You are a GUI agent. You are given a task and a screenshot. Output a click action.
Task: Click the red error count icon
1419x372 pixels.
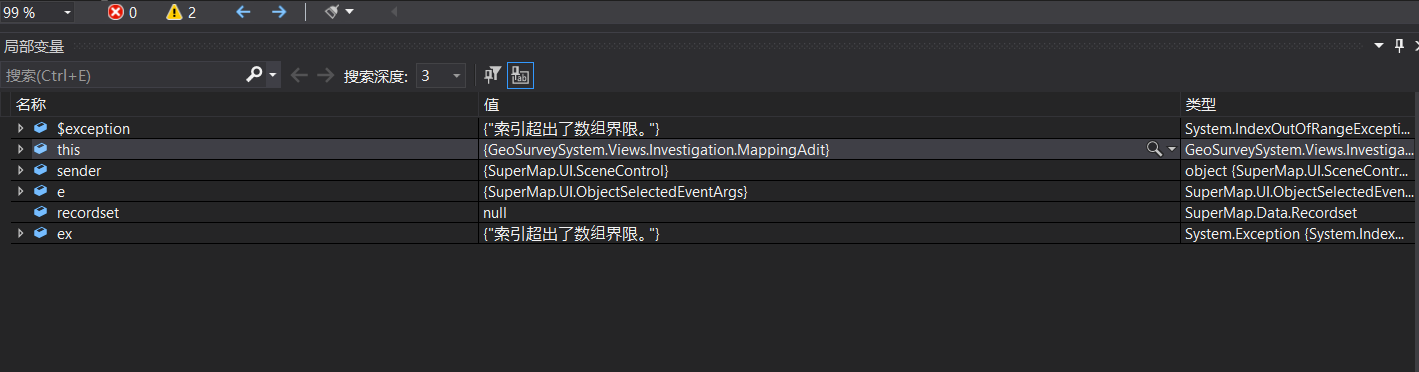point(116,12)
